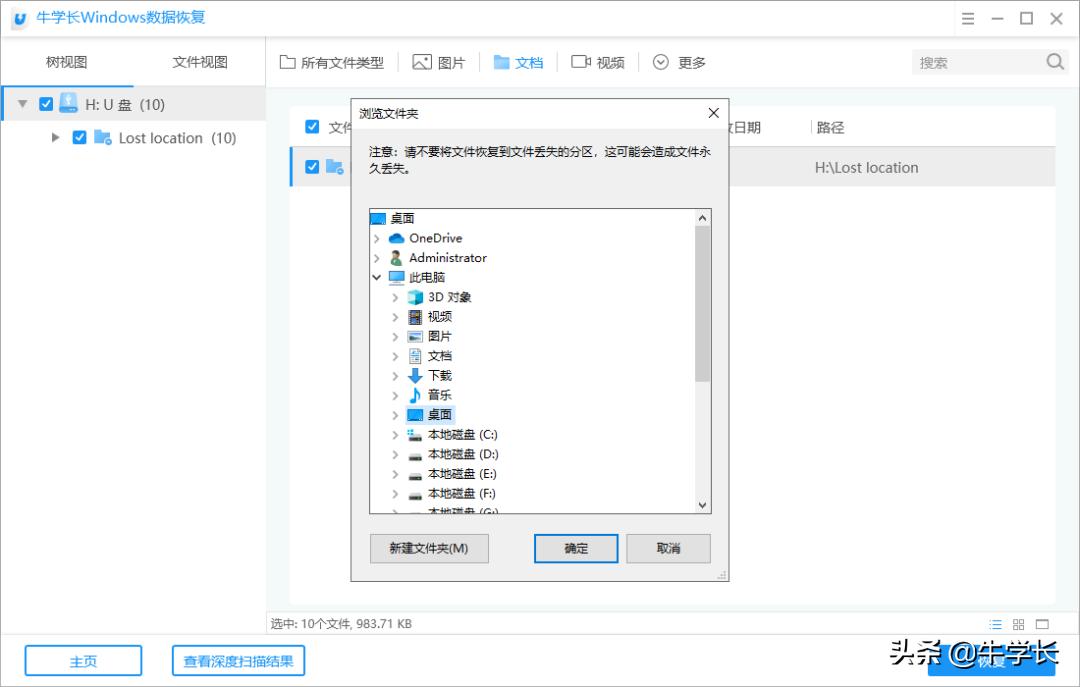Expand the Lost location tree node
The width and height of the screenshot is (1080, 687).
[x=56, y=138]
